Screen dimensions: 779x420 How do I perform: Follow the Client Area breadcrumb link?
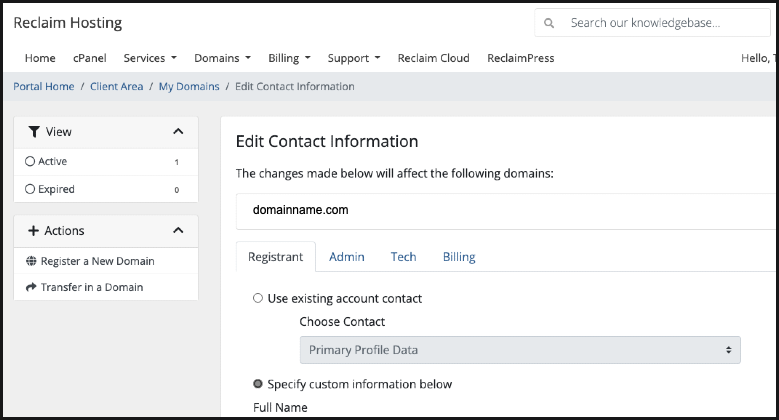[x=116, y=86]
